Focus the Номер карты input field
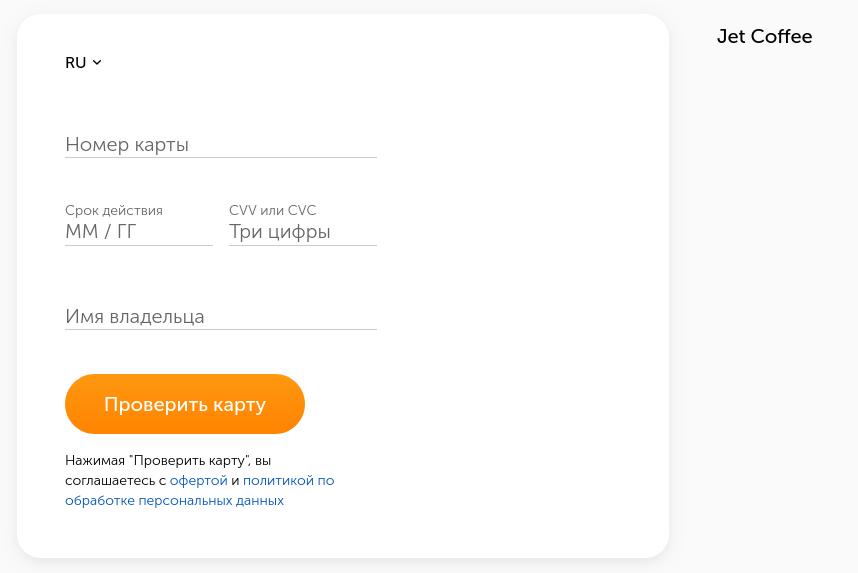This screenshot has width=858, height=573. tap(220, 145)
